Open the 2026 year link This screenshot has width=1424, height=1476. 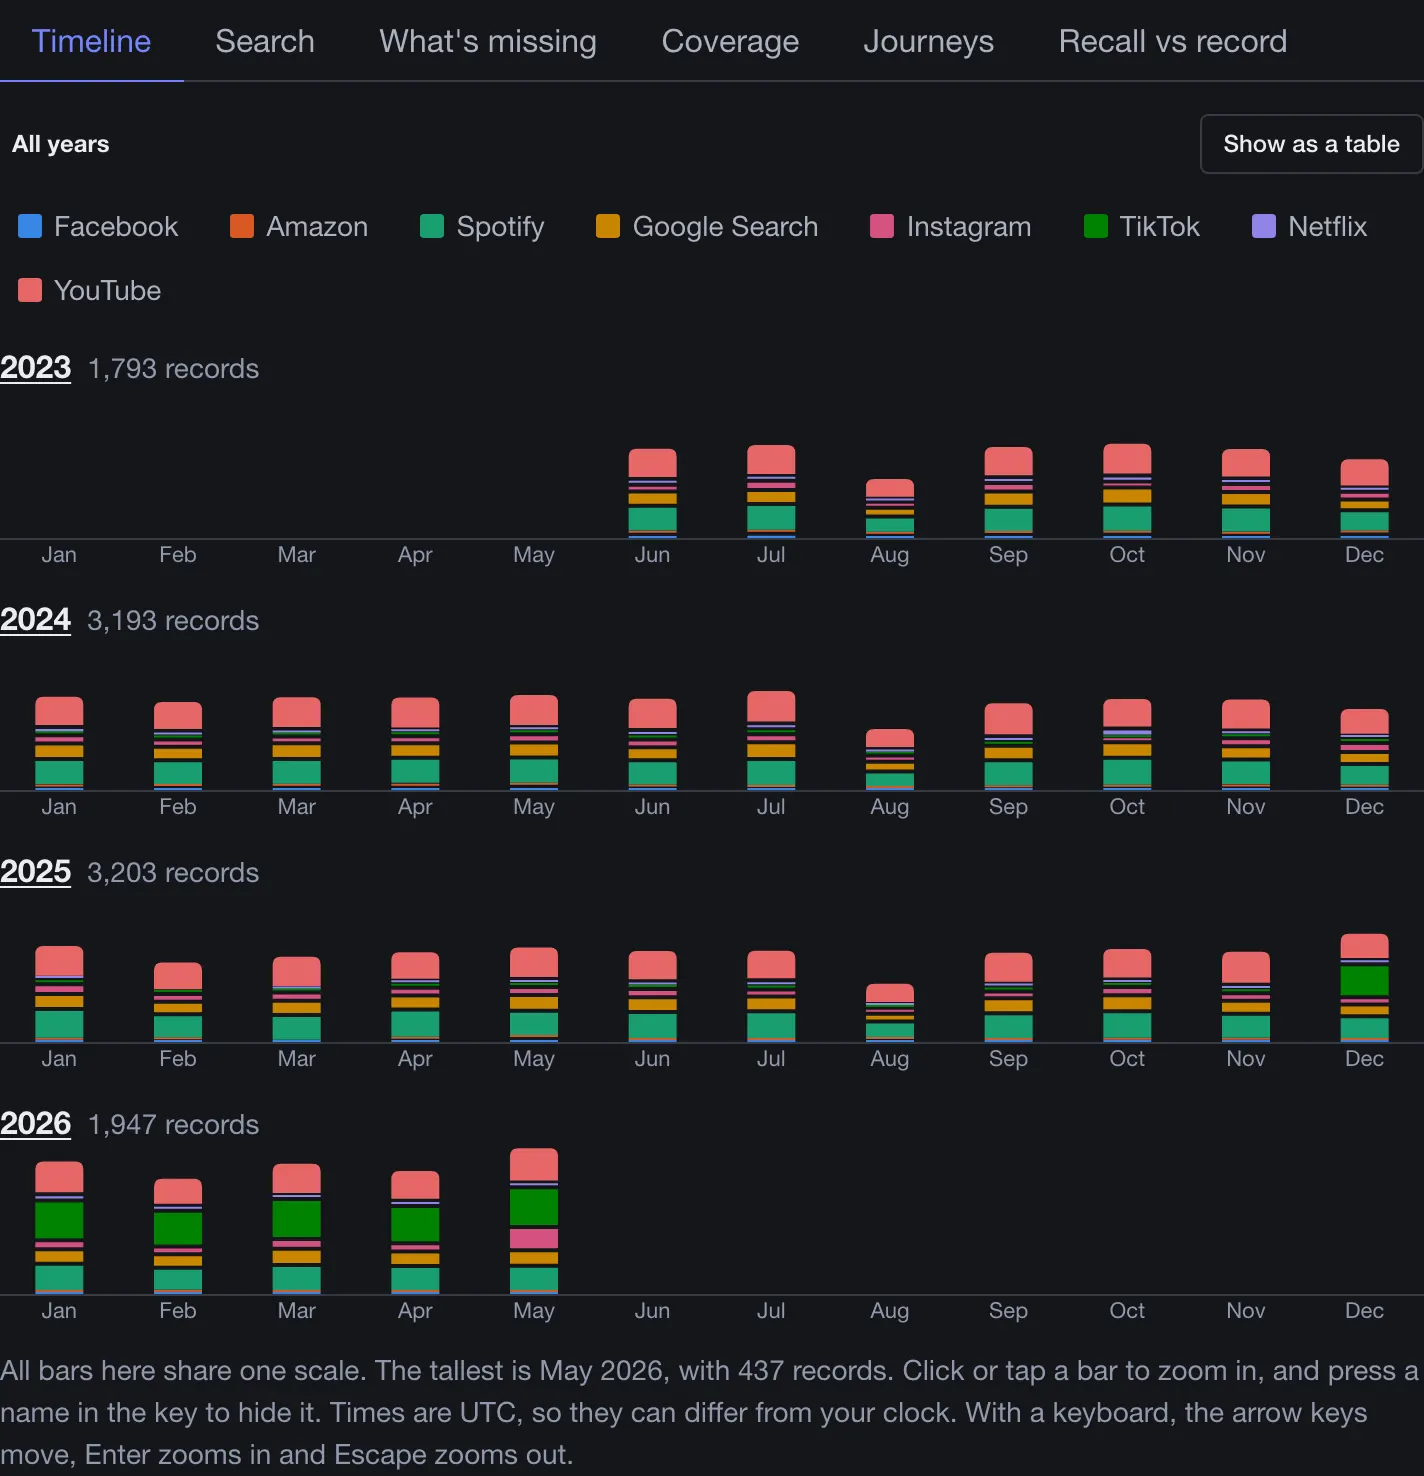tap(36, 1124)
